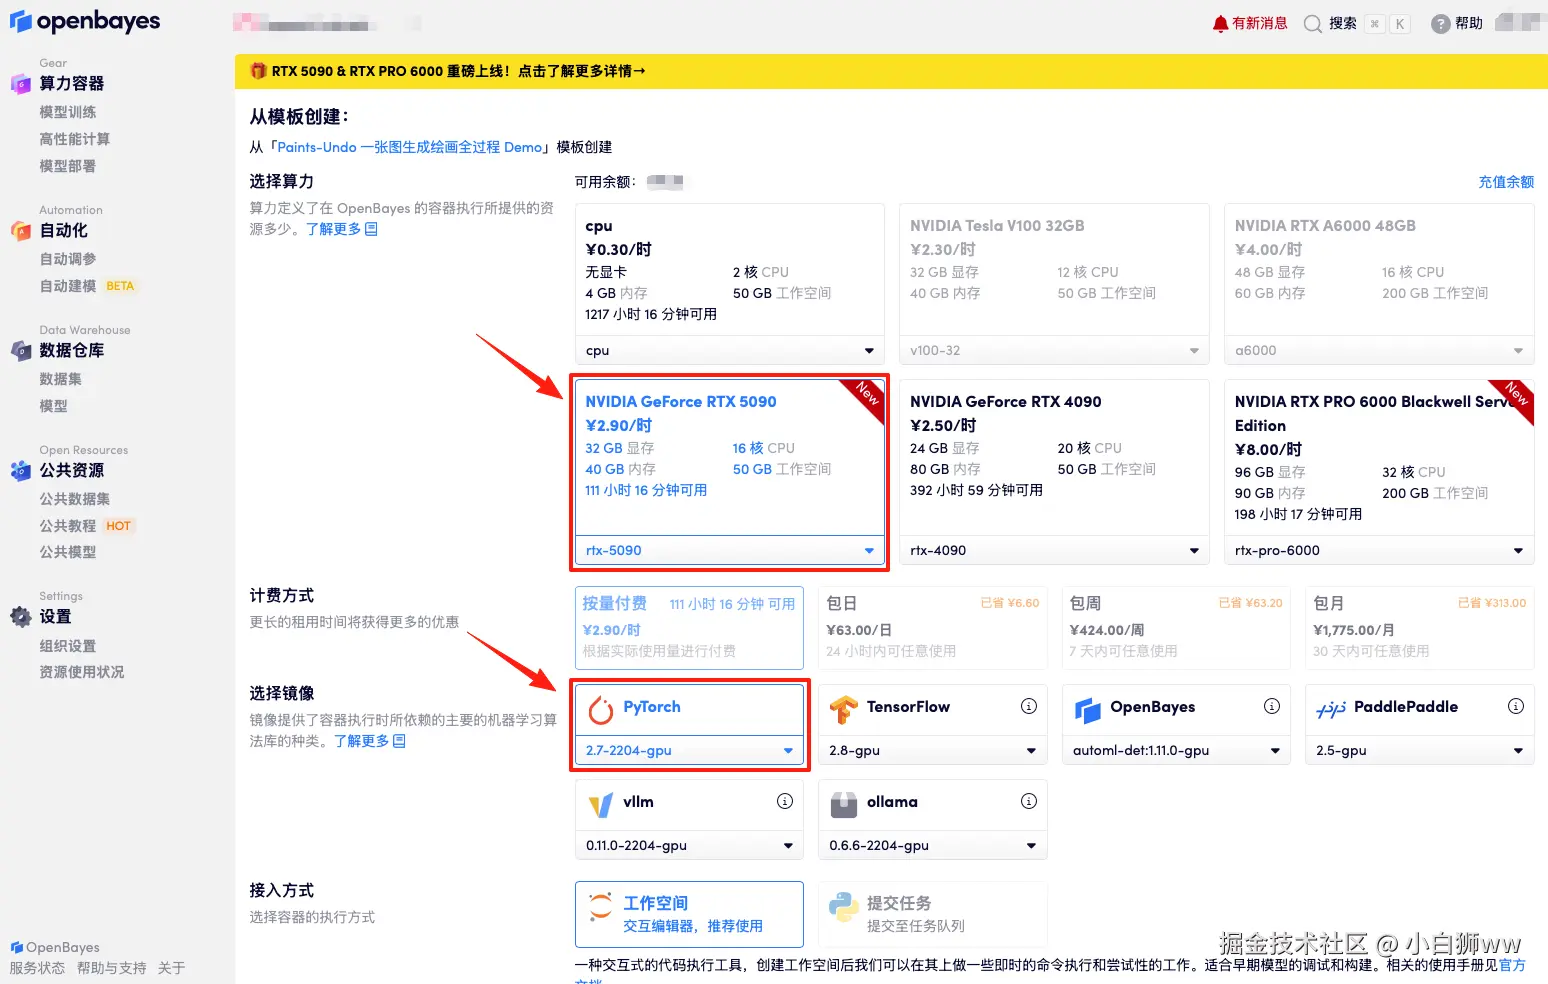Viewport: 1548px width, 984px height.
Task: Click the RTX 5090 announcement banner
Action: (891, 71)
